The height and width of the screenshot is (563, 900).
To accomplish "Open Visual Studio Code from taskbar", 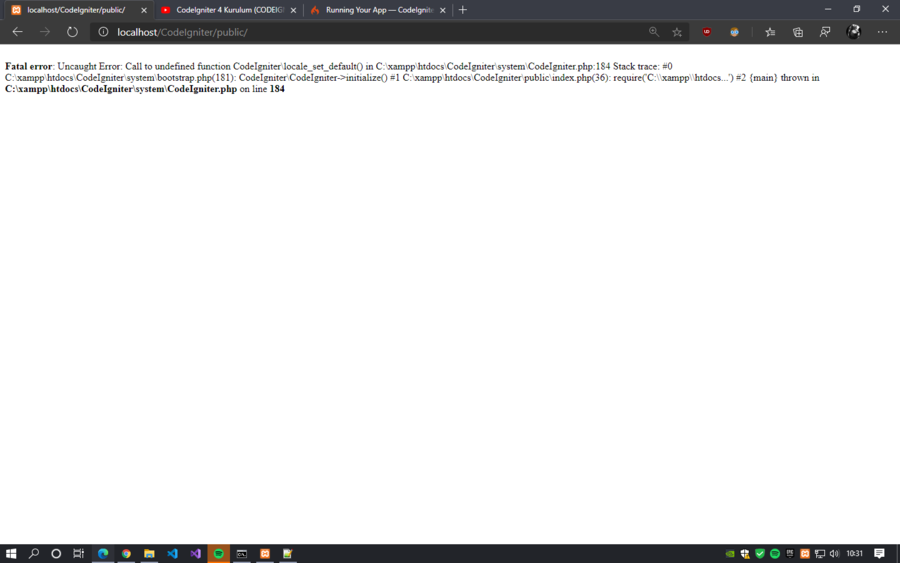I will (172, 554).
